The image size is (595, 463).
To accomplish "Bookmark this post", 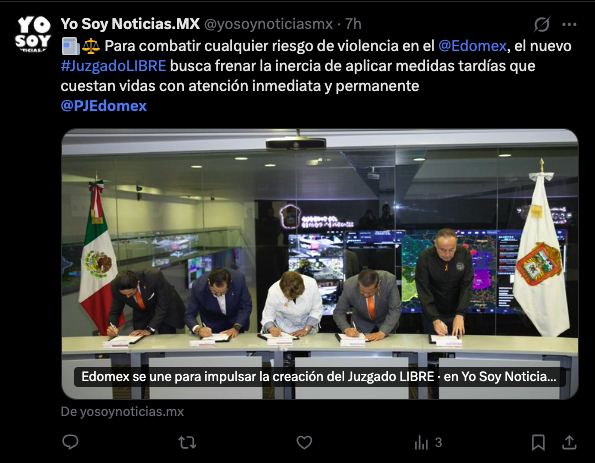I will [x=538, y=443].
